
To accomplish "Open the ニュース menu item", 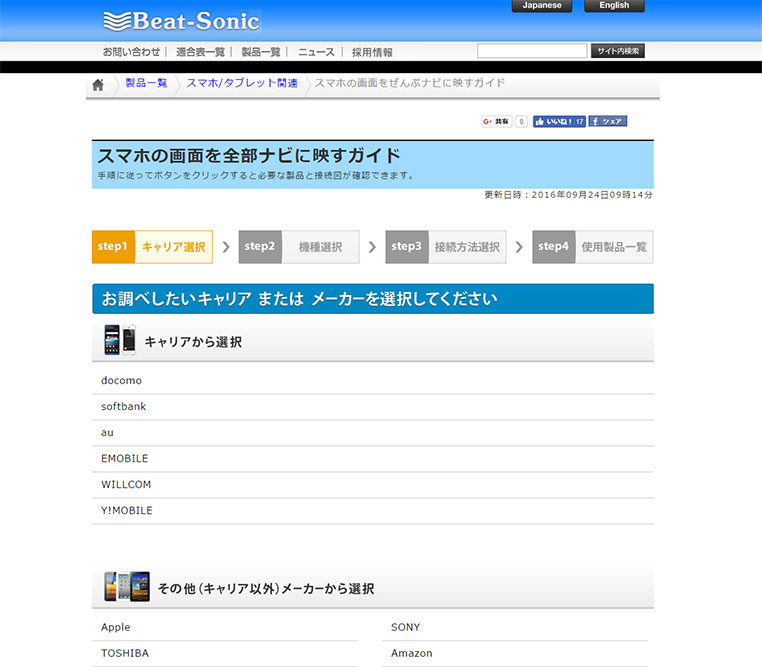I will (x=316, y=52).
